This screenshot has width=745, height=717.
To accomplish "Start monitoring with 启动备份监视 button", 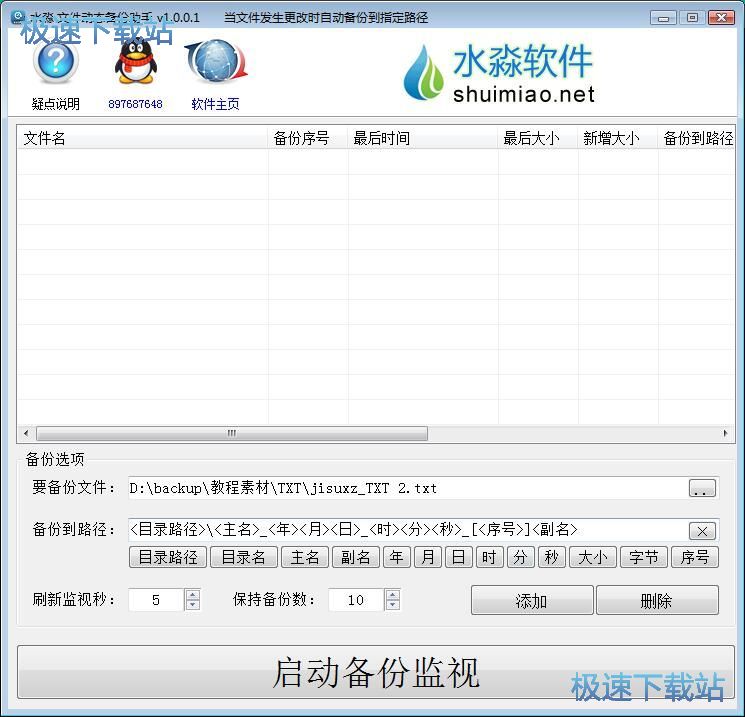I will [x=376, y=672].
